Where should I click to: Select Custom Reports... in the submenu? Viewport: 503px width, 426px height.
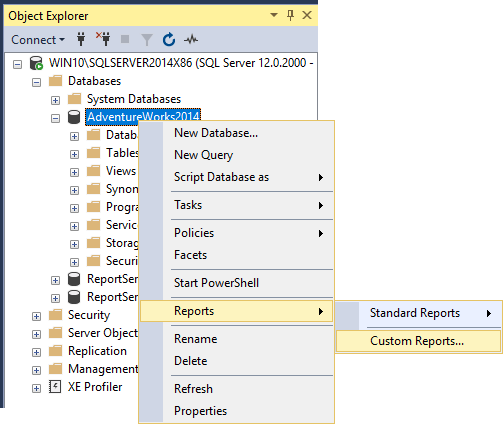(x=419, y=341)
